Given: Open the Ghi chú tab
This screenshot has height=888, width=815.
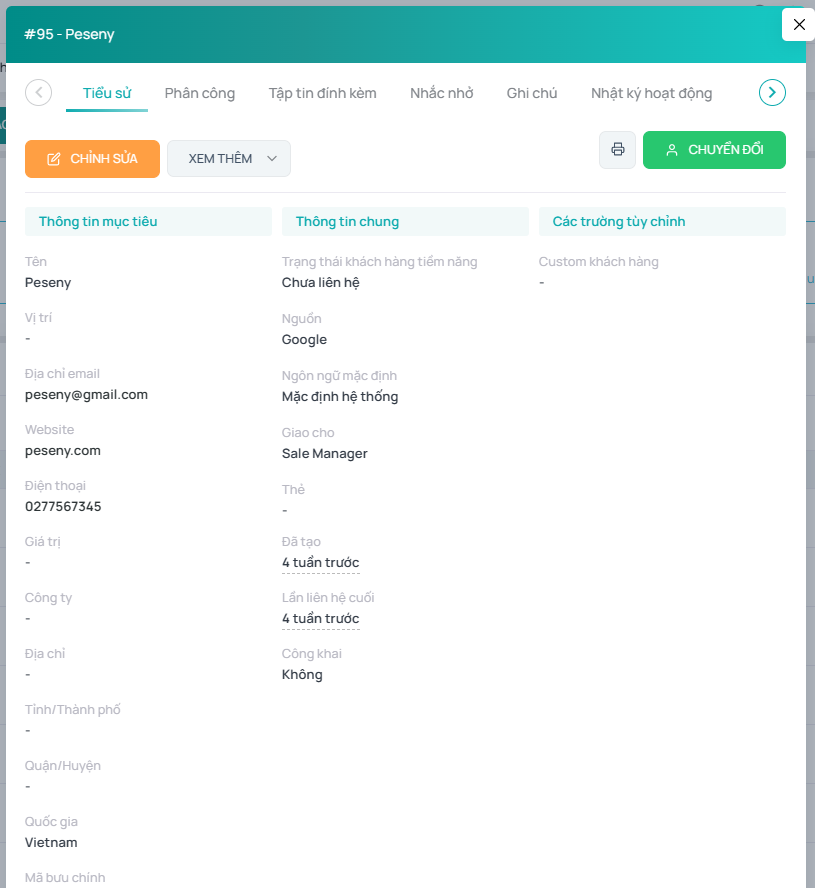Looking at the screenshot, I should pyautogui.click(x=532, y=93).
